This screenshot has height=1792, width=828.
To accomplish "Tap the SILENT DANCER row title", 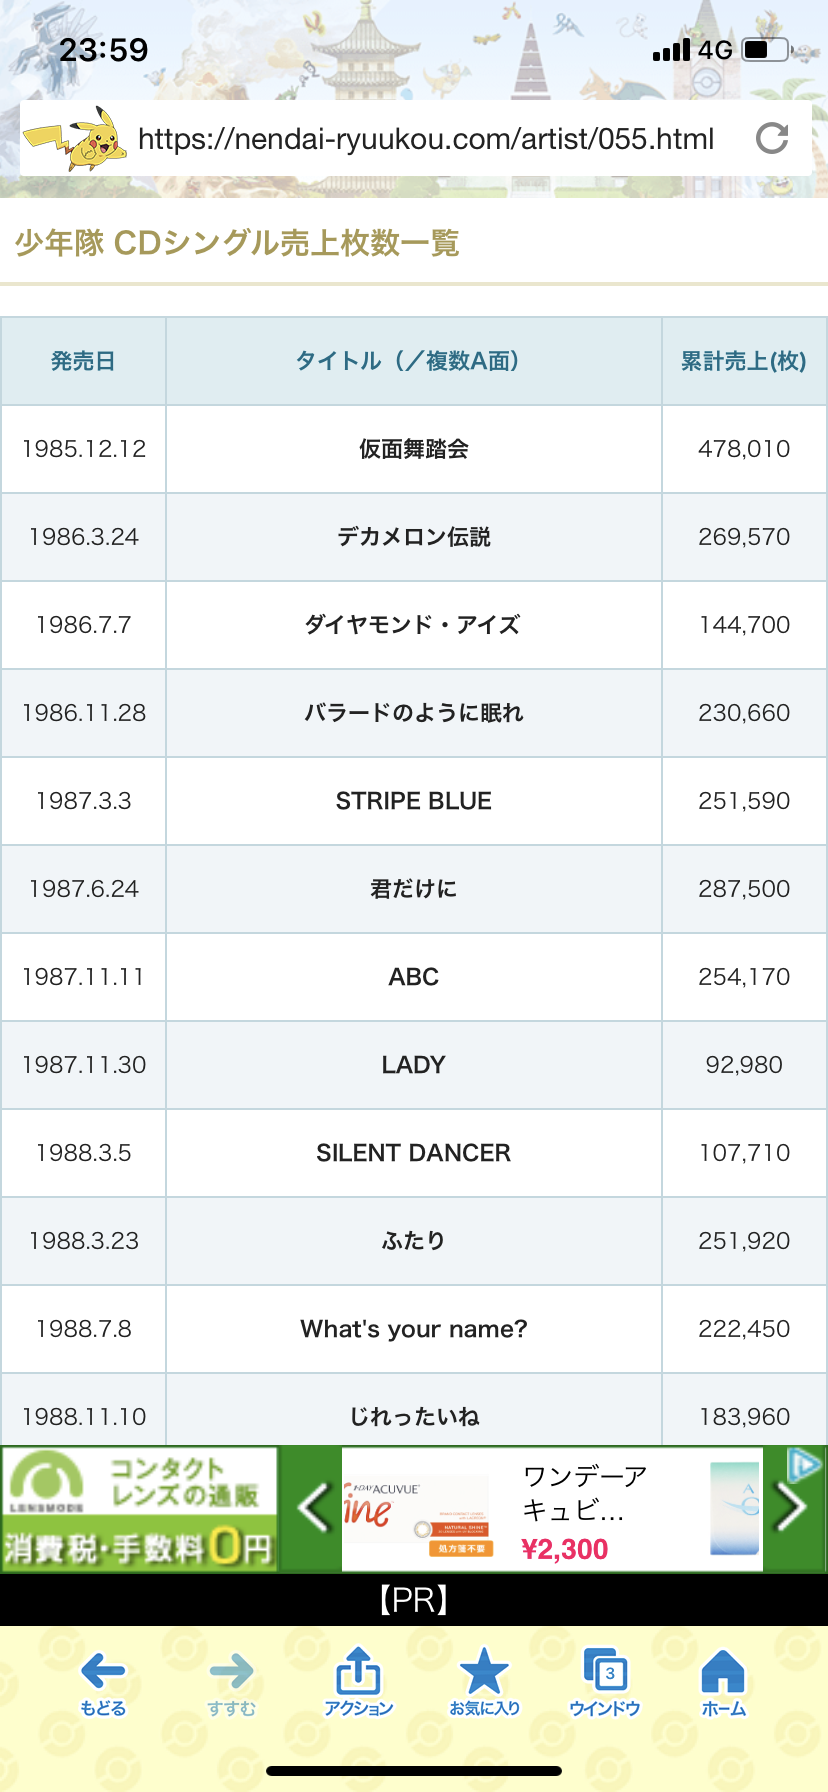I will tap(414, 1153).
